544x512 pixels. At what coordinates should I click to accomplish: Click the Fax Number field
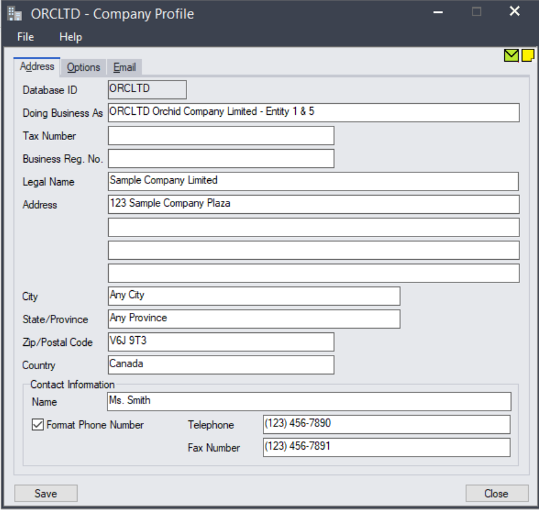tap(386, 447)
